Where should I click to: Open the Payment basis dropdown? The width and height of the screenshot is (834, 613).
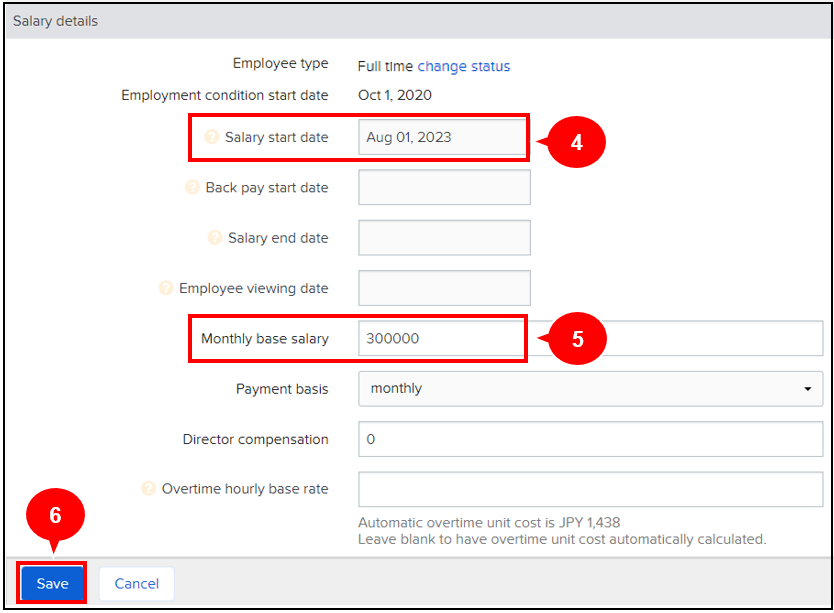pos(590,389)
